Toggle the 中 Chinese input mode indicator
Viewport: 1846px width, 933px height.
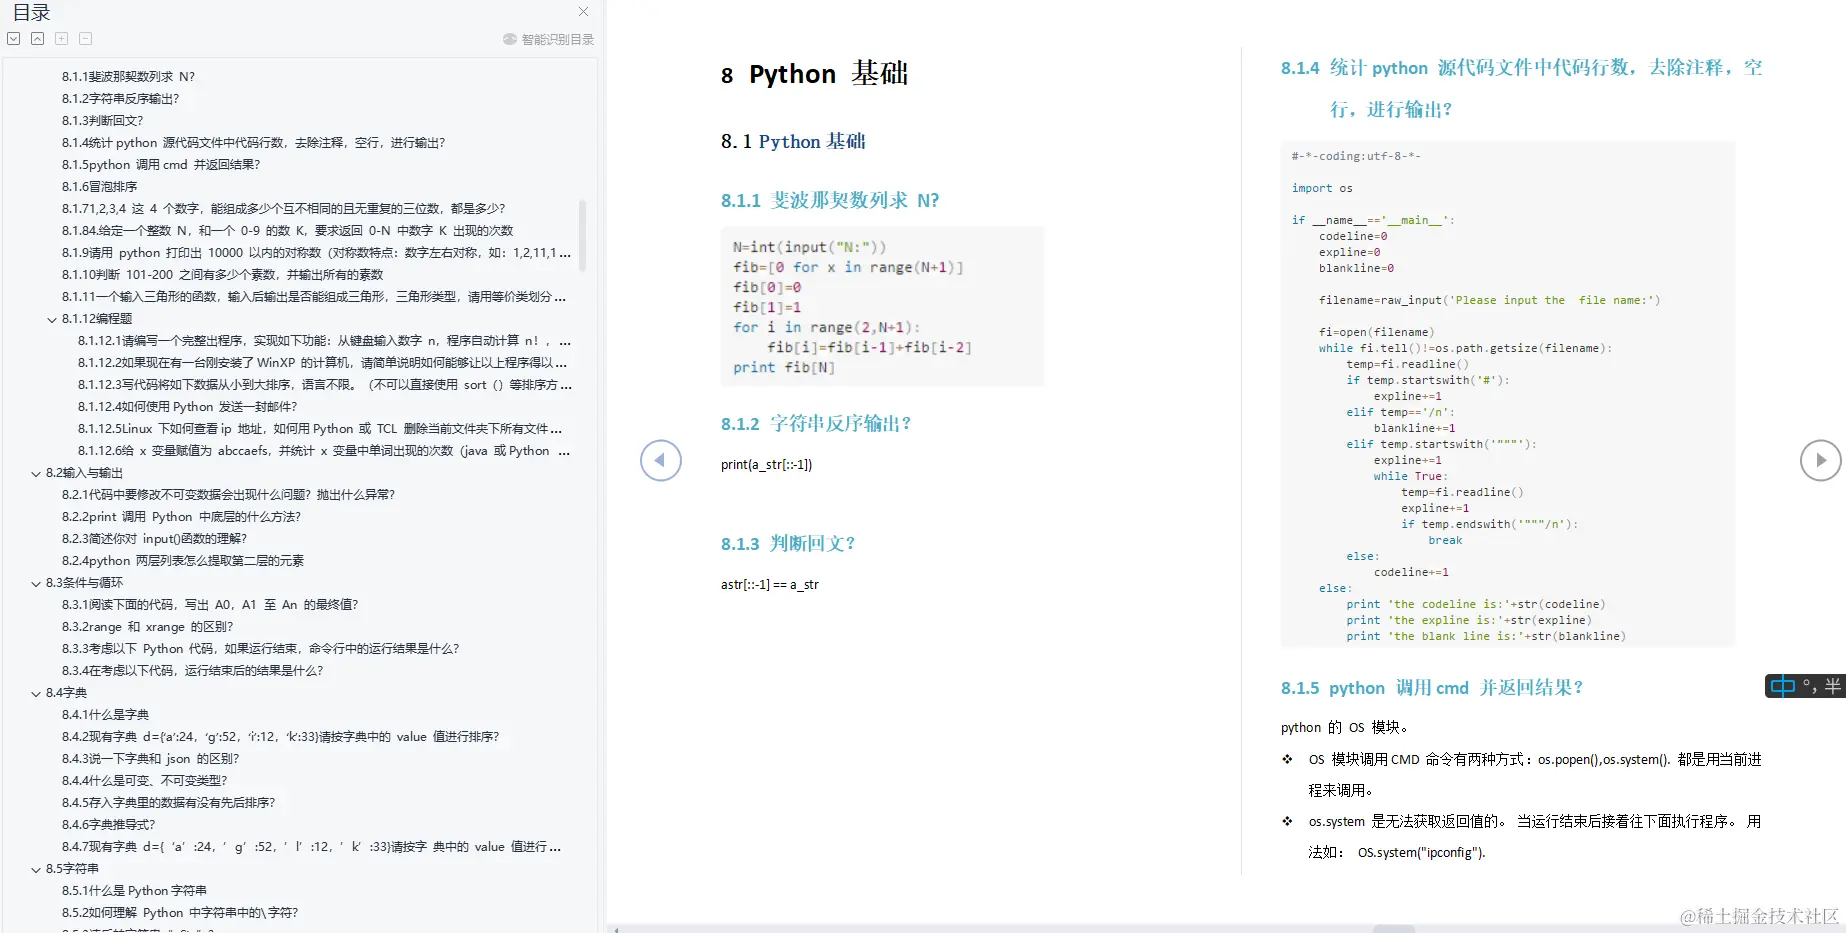coord(1782,686)
